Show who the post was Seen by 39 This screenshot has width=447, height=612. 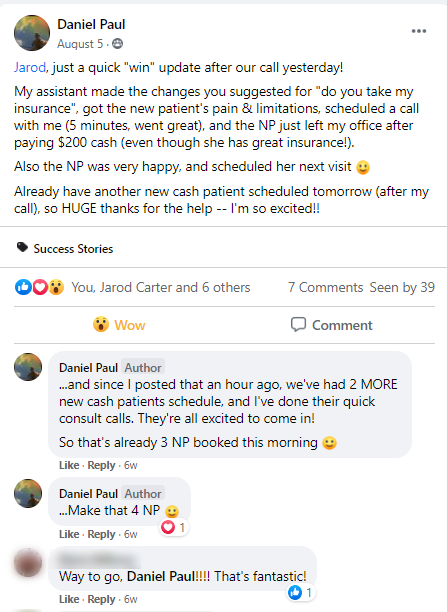click(x=402, y=287)
